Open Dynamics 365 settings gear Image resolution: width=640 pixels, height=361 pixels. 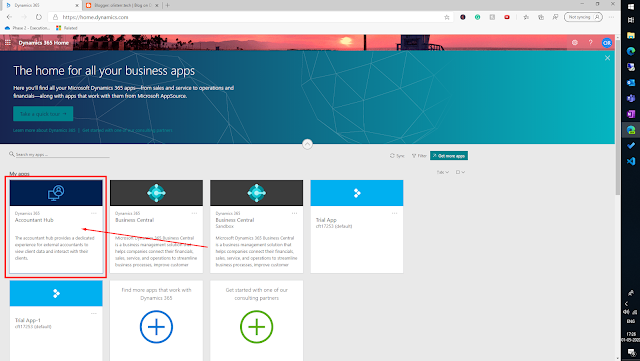(x=575, y=42)
